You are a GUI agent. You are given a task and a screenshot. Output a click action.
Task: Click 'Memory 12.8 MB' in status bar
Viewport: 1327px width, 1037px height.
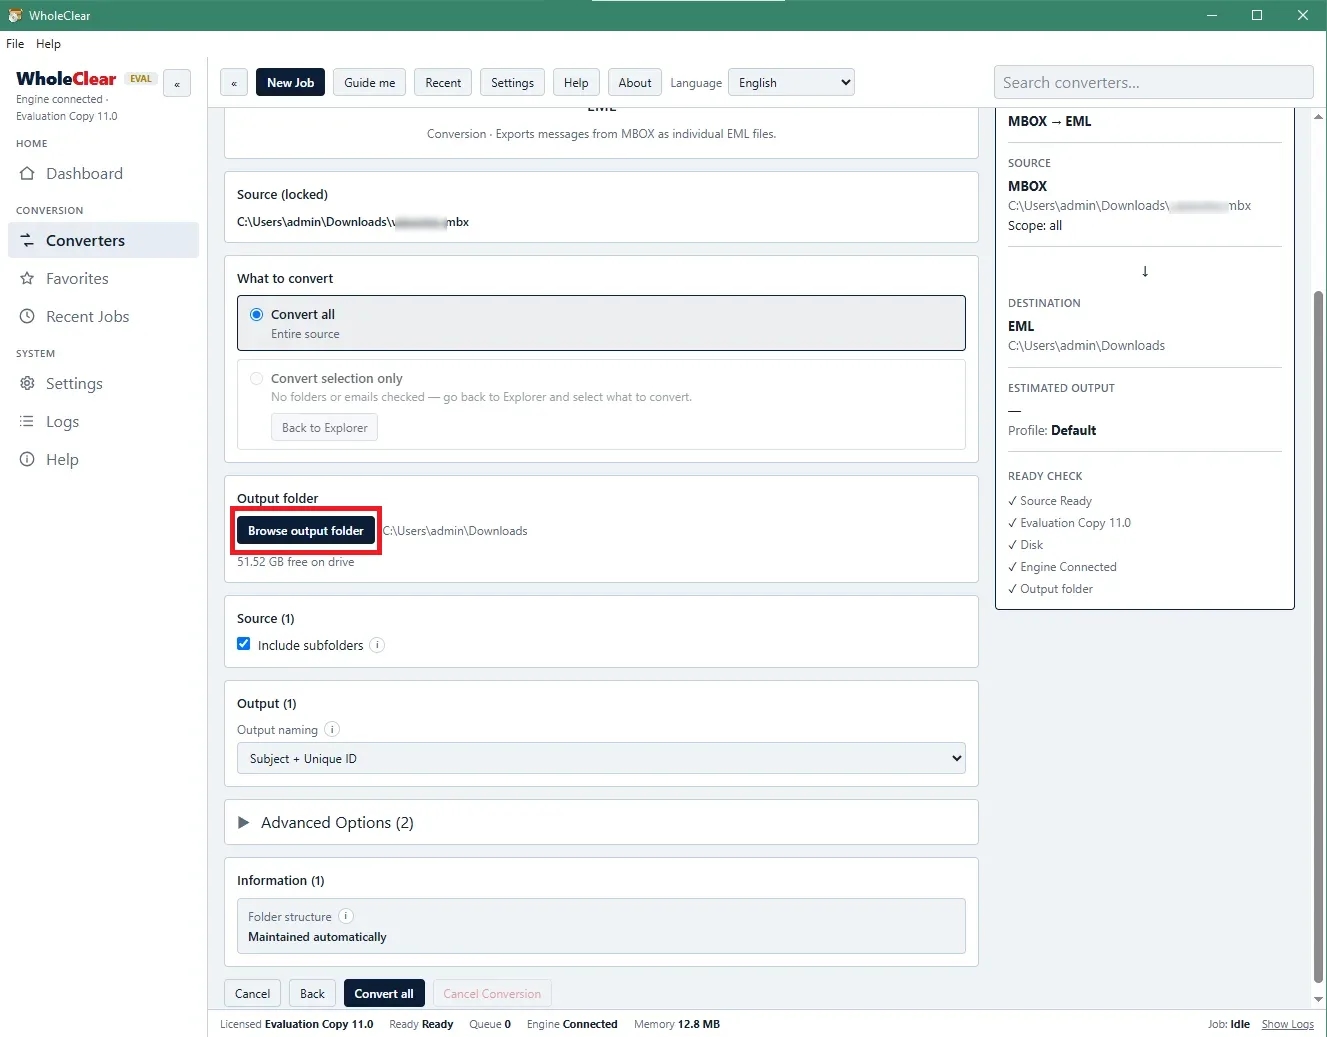coord(677,1024)
